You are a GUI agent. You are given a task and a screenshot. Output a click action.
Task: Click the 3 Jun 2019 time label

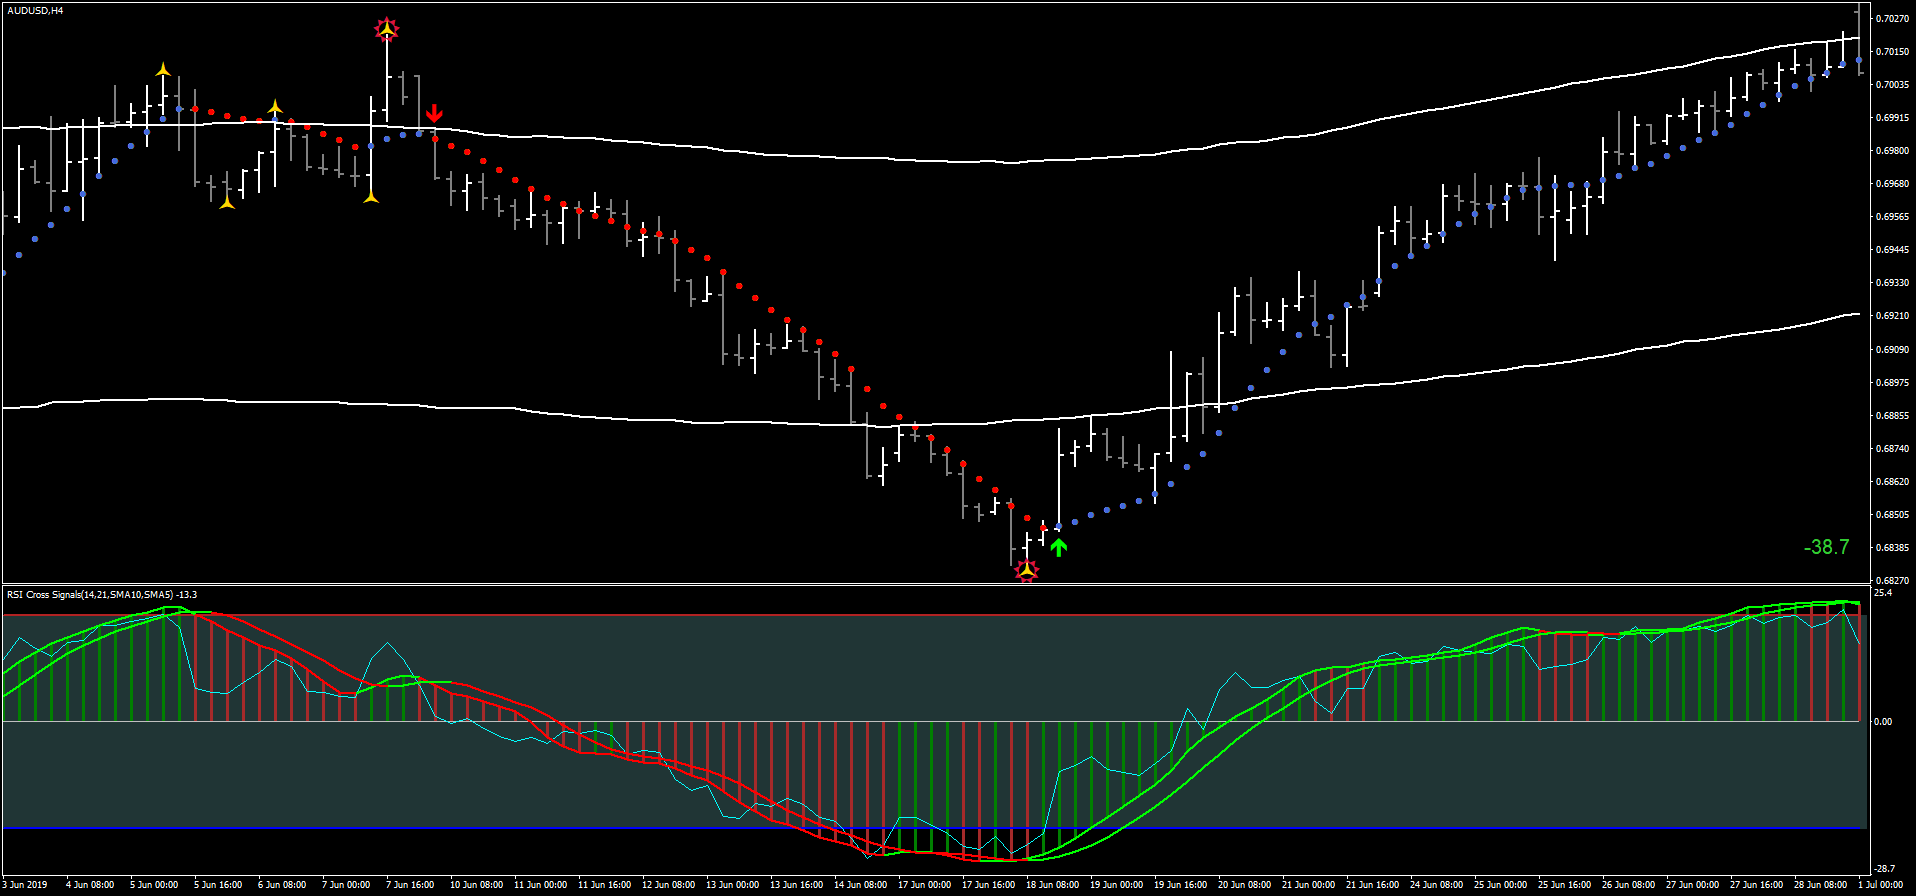tap(25, 885)
